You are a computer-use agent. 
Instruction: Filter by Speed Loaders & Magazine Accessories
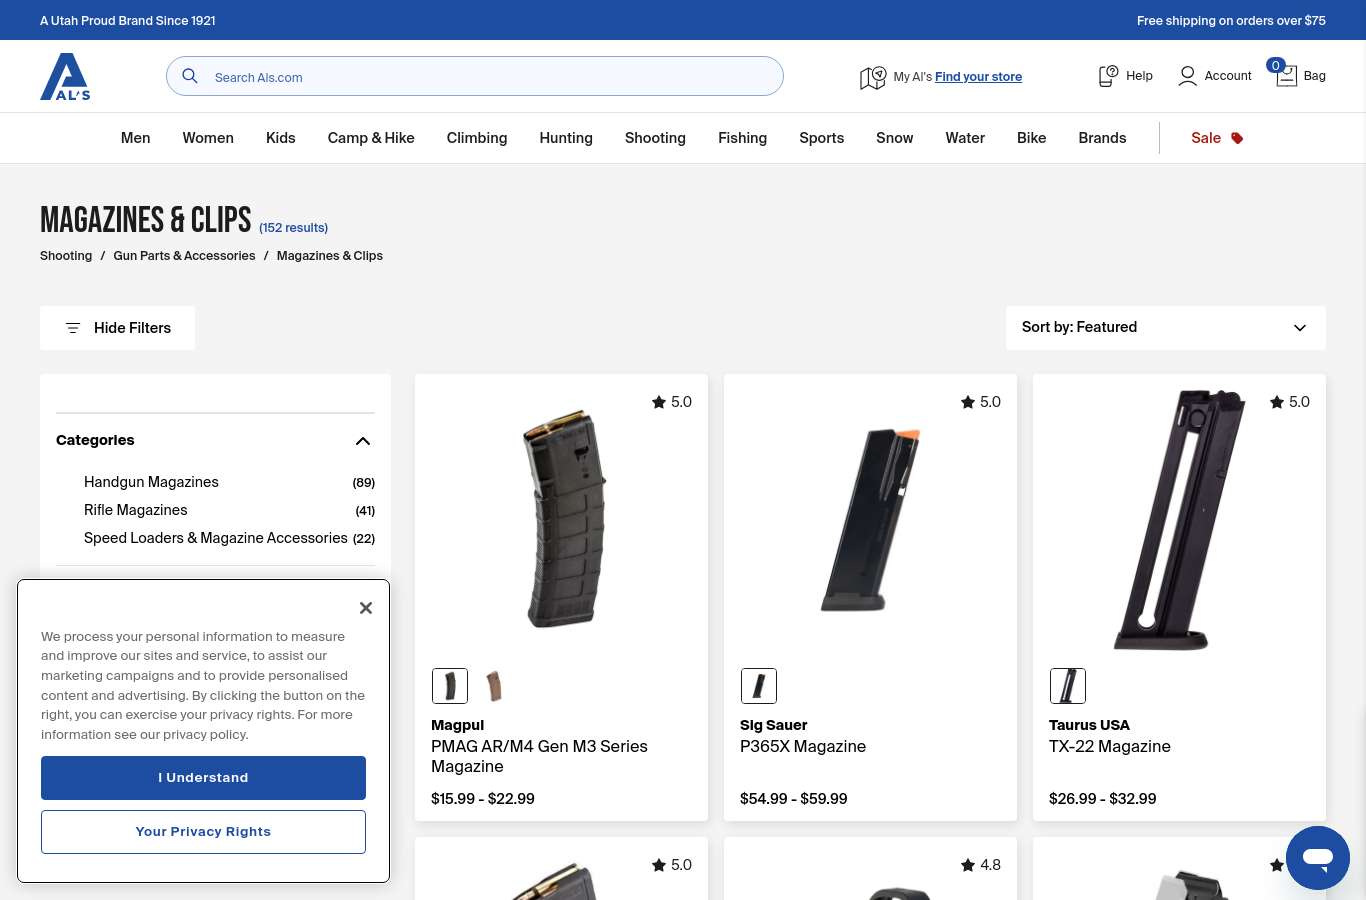pos(216,538)
